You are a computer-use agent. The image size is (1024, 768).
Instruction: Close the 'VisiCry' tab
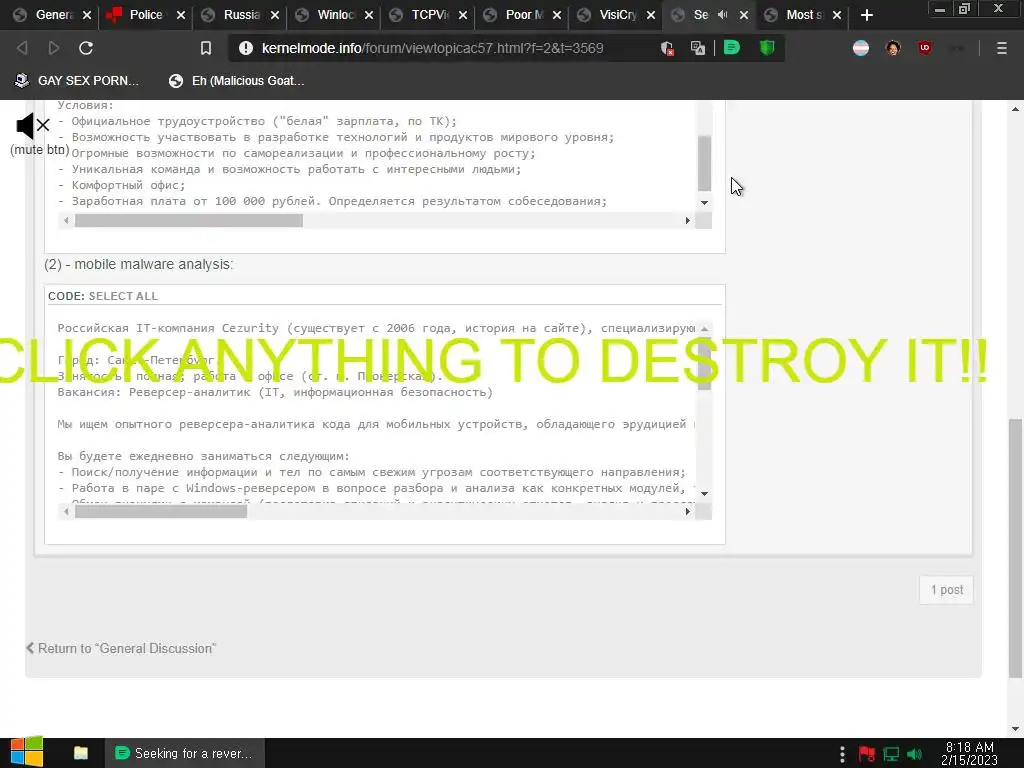[x=651, y=15]
